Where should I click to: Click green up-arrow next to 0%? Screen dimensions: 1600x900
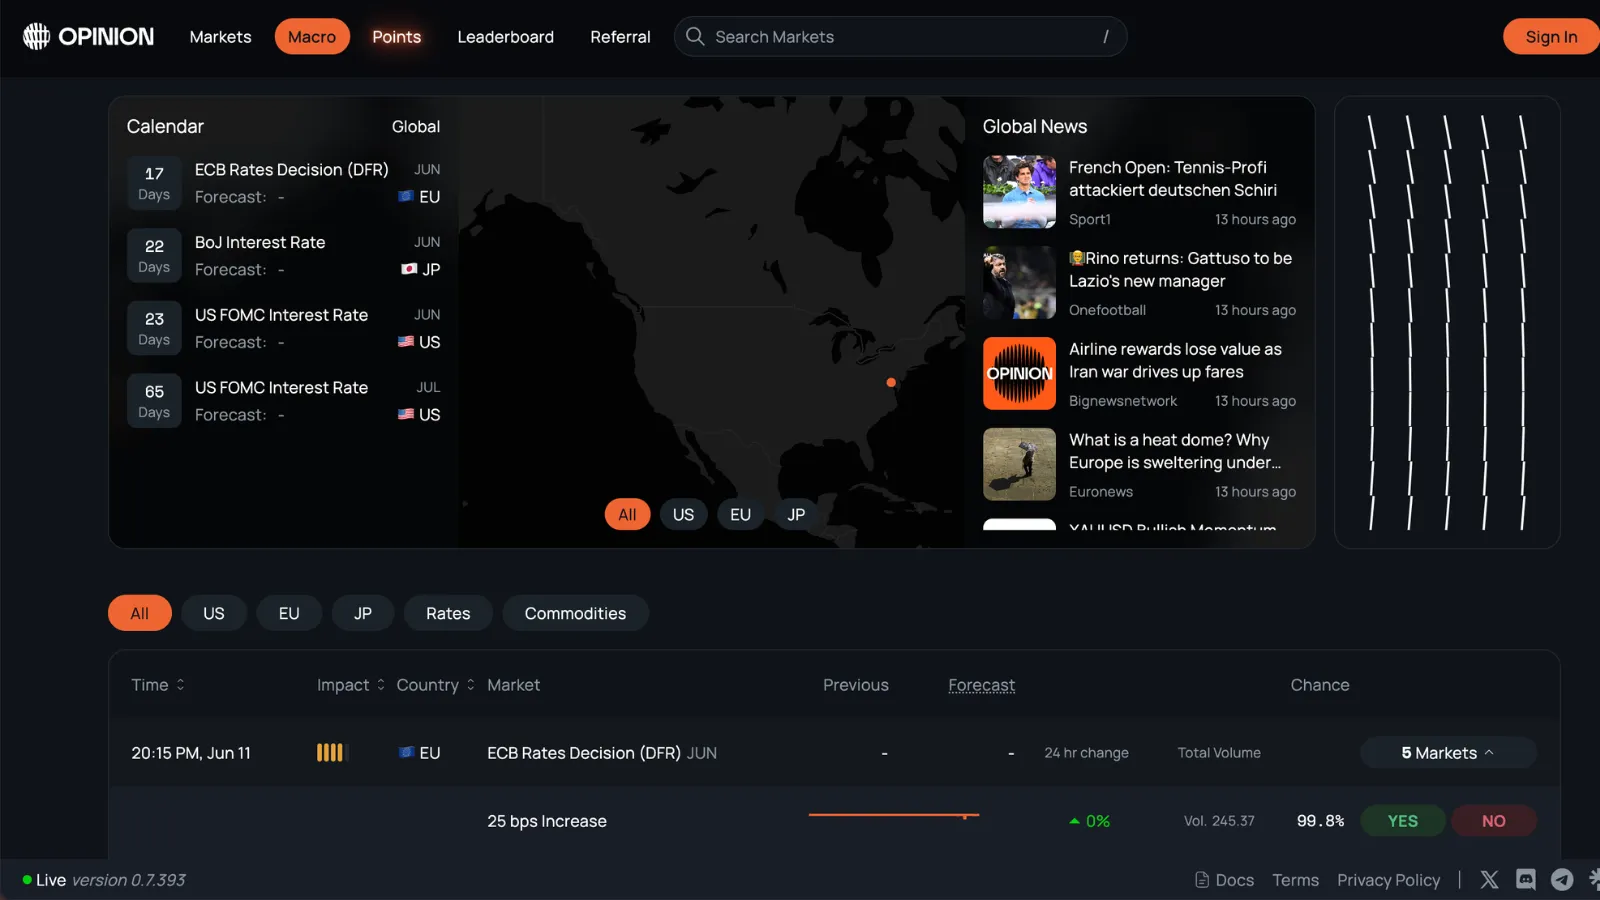tap(1074, 821)
